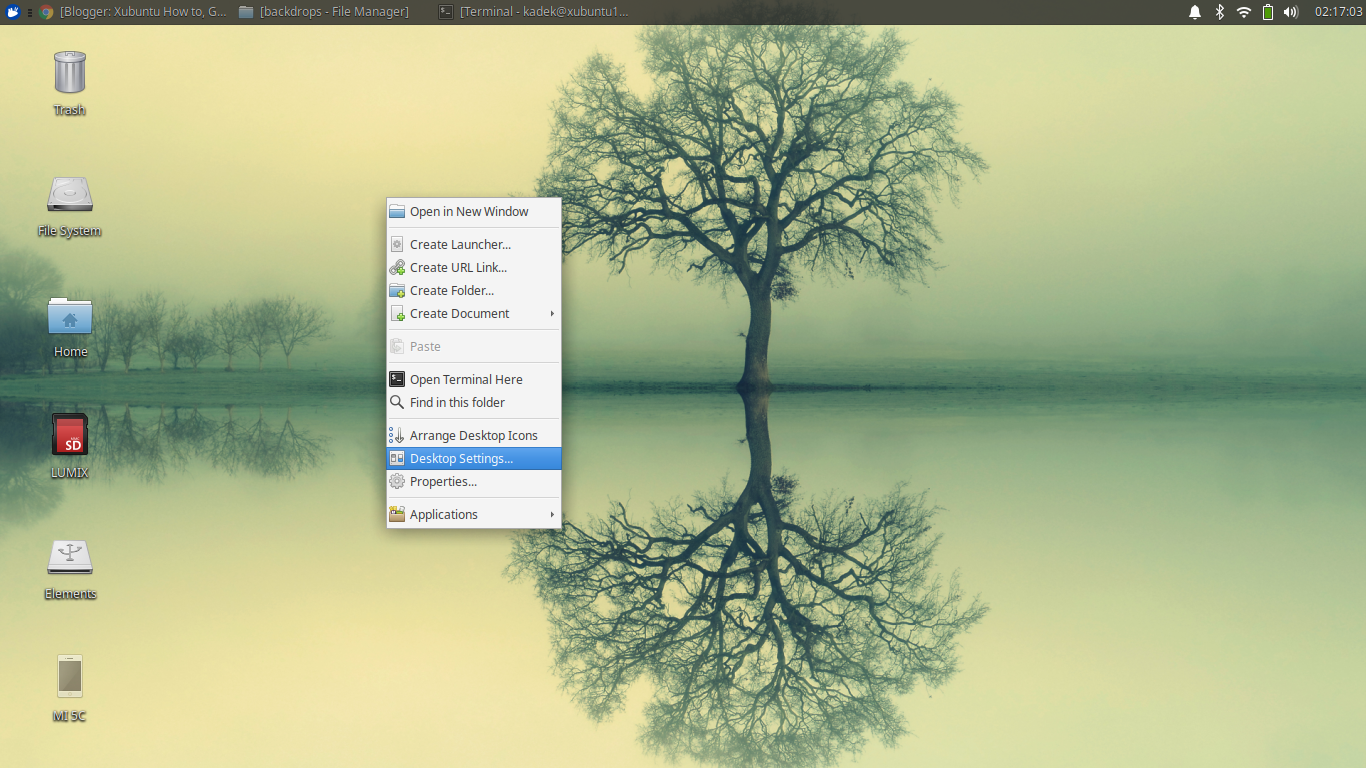Screen dimensions: 1366x768
Task: Select the Elements USB drive icon
Action: [x=69, y=557]
